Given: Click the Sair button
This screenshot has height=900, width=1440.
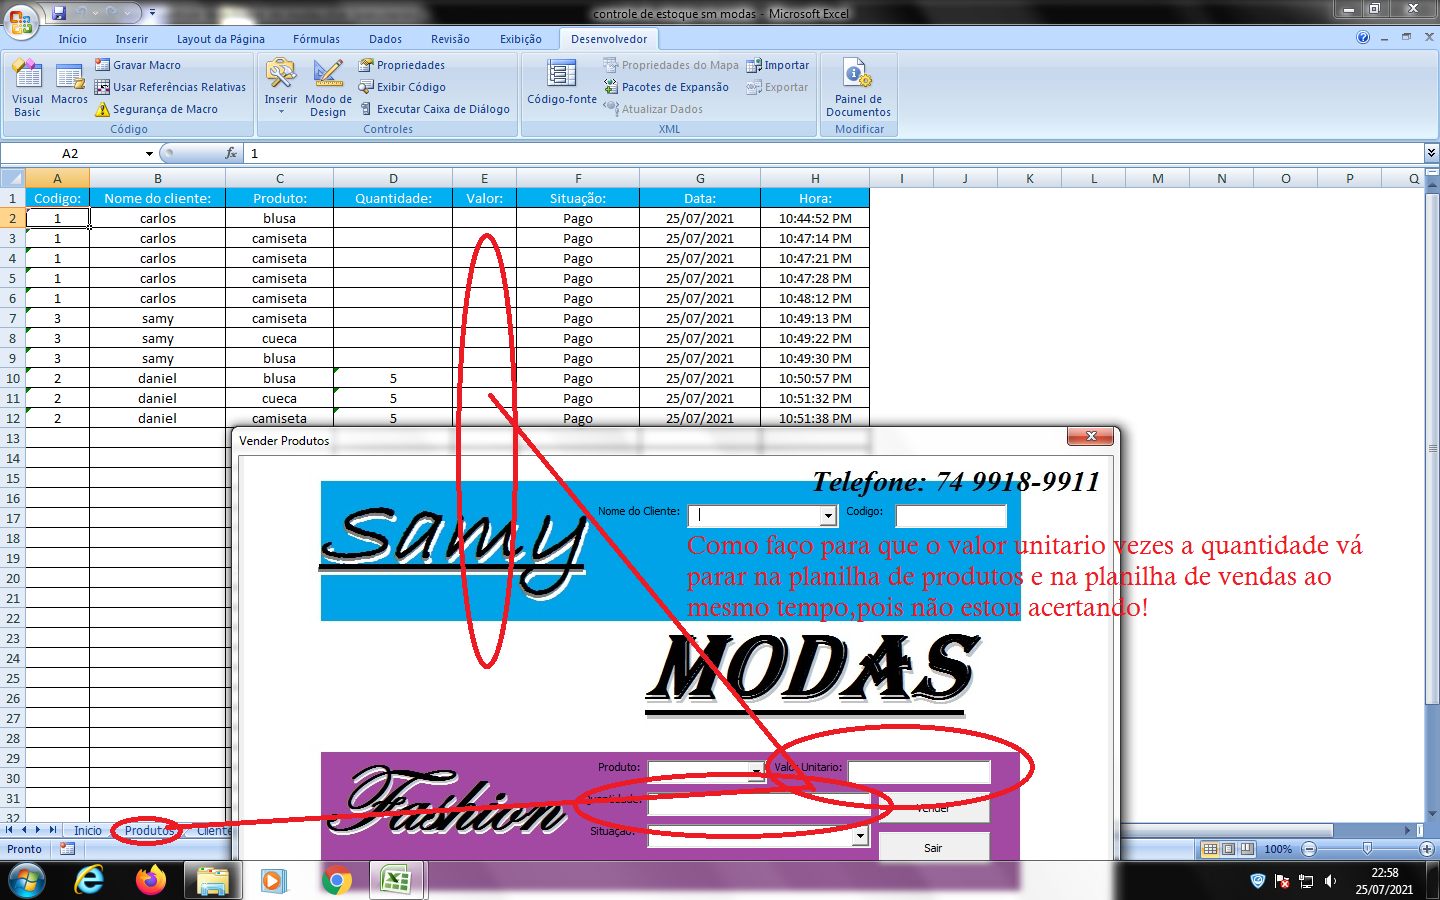Looking at the screenshot, I should [x=933, y=848].
